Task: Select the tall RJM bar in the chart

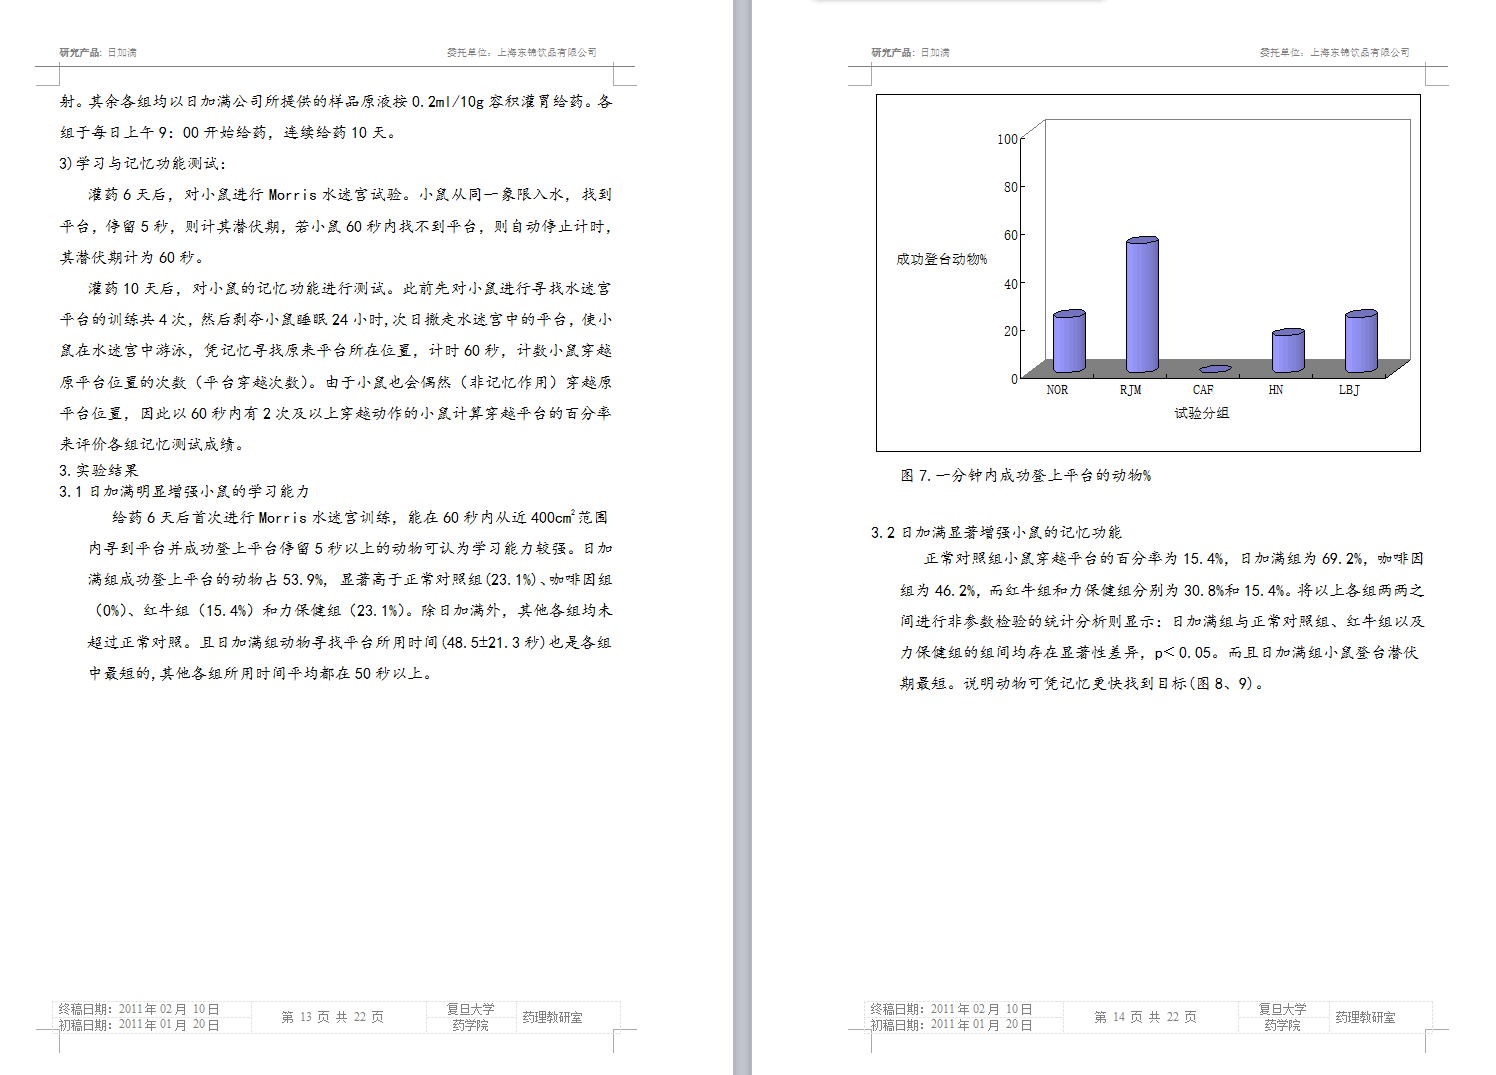Action: click(x=1142, y=305)
